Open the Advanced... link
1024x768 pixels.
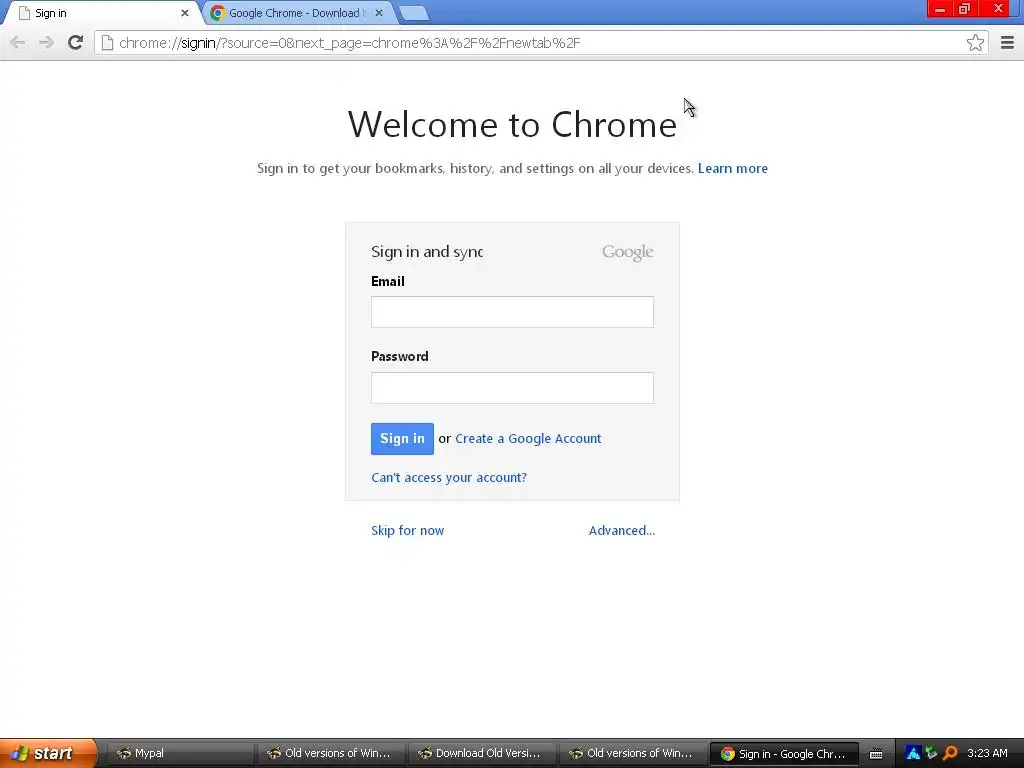pos(622,530)
